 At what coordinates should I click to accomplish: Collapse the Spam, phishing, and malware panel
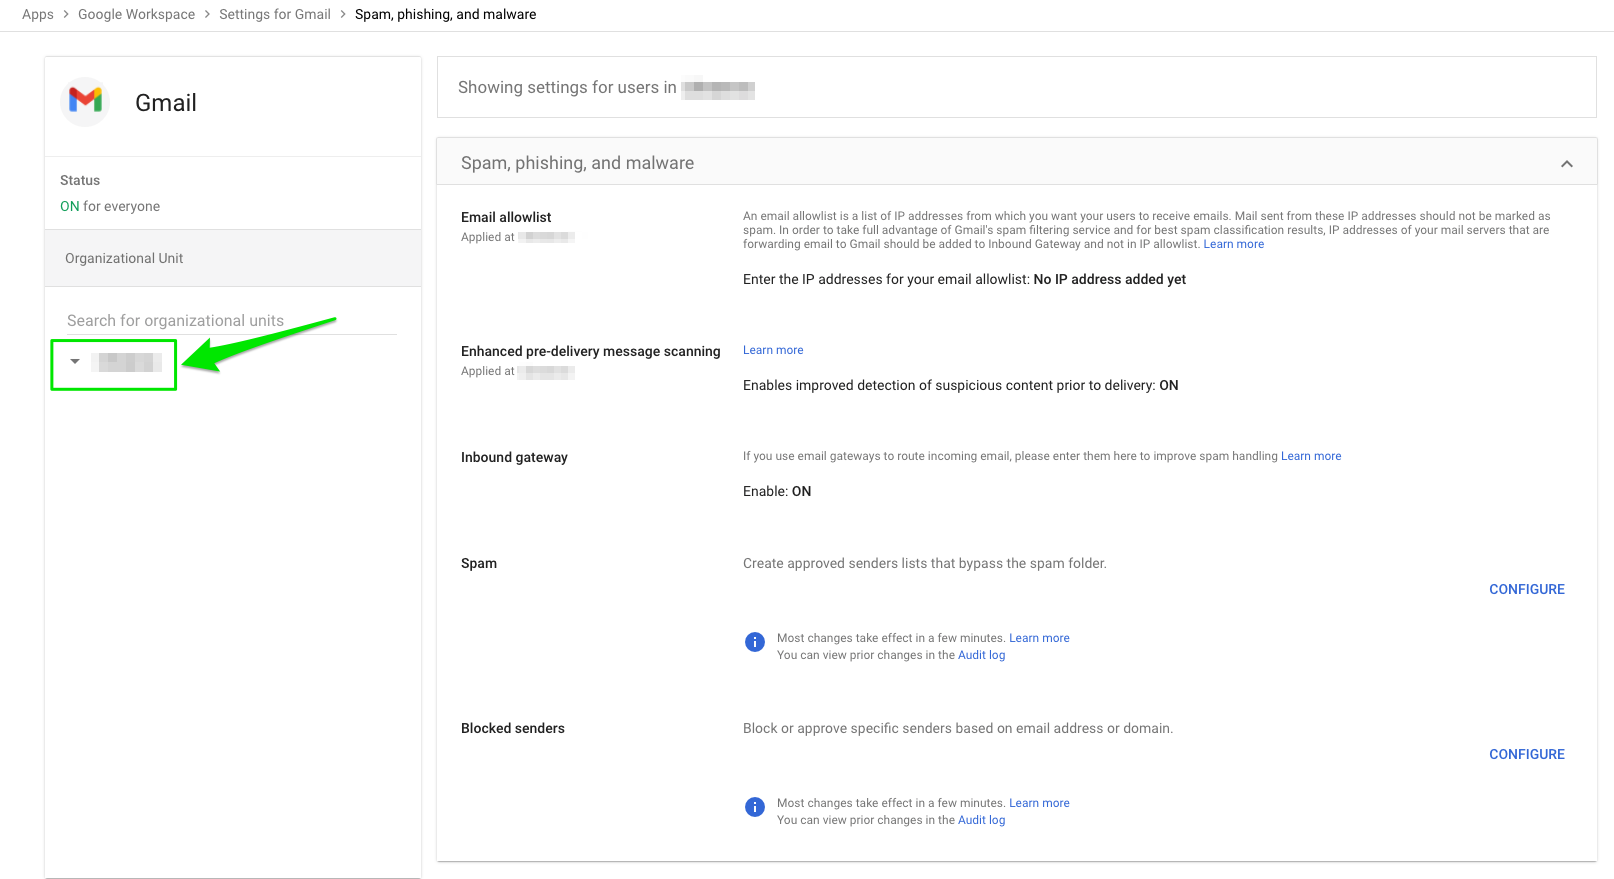1566,164
